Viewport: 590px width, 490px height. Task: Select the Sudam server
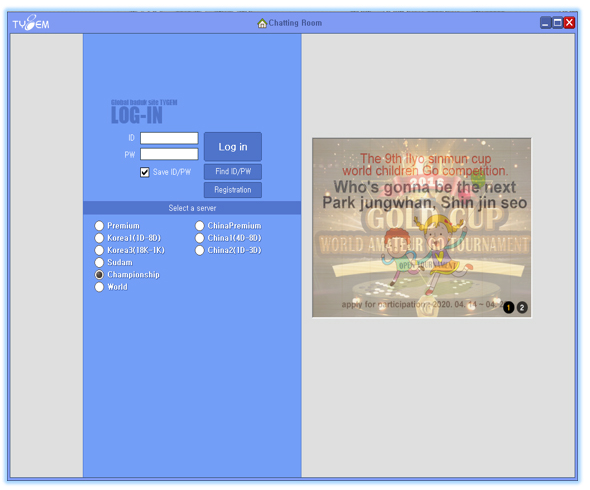tap(99, 262)
